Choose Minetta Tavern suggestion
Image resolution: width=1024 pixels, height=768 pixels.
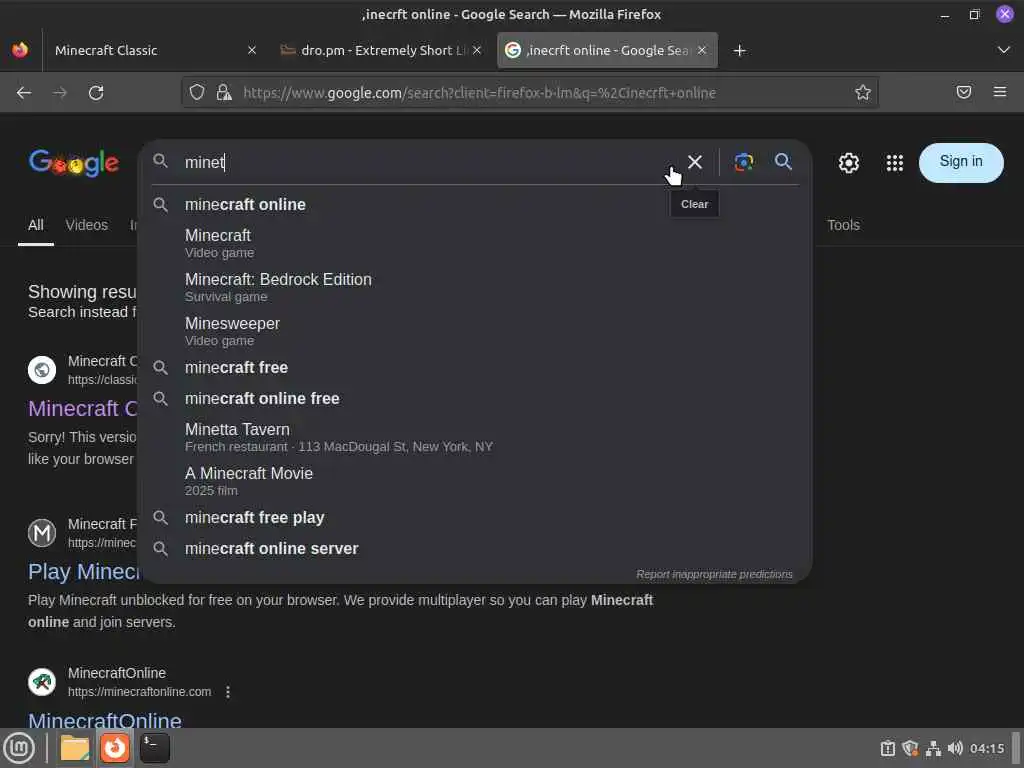475,437
